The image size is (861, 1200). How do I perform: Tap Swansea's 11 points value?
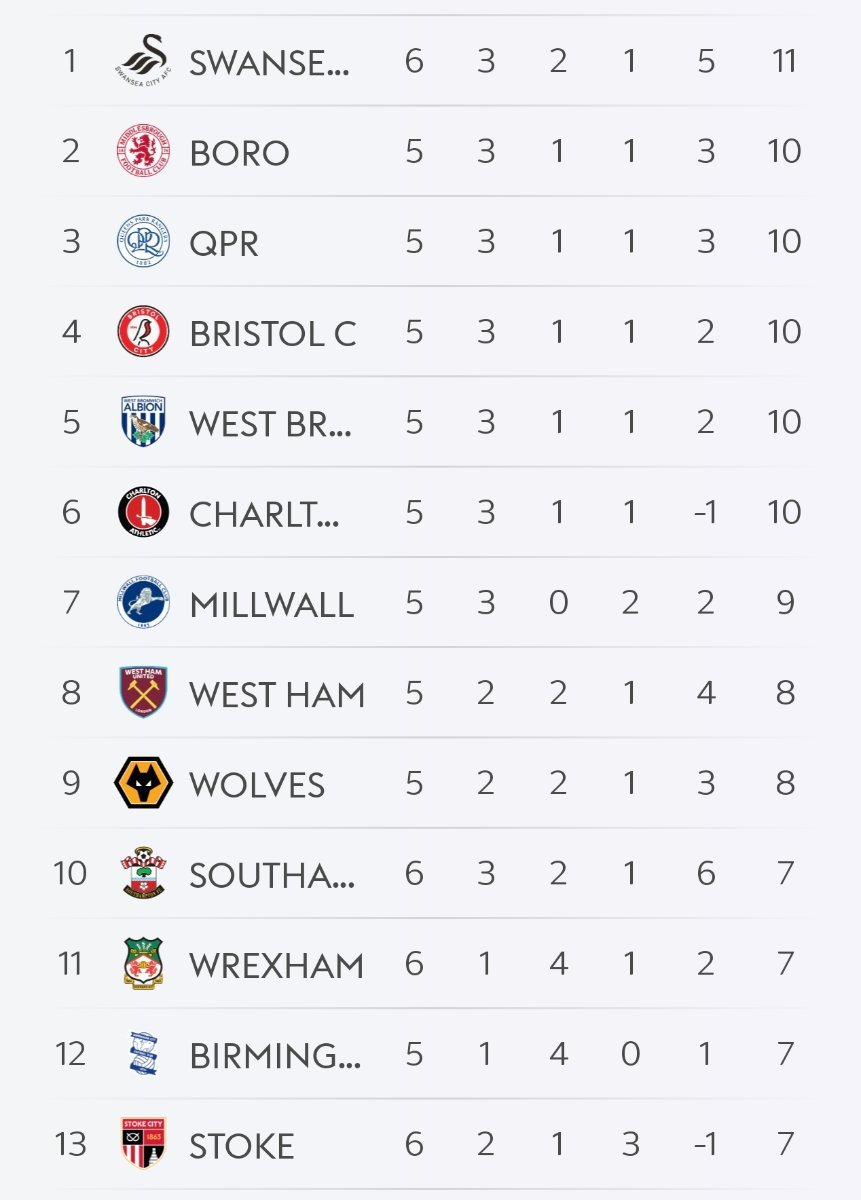[785, 61]
